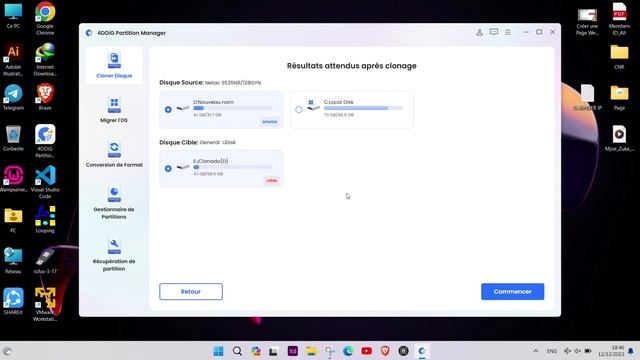Viewport: 640px width, 360px height.
Task: Click the Résultats attendus après clonage heading
Action: pos(351,66)
